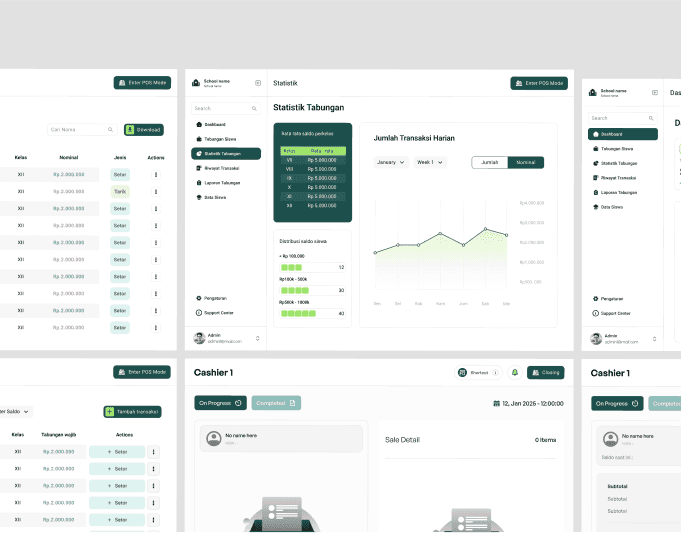Click Enter POS Mode above the Tambah transaksi button
The width and height of the screenshot is (681, 533).
point(142,372)
